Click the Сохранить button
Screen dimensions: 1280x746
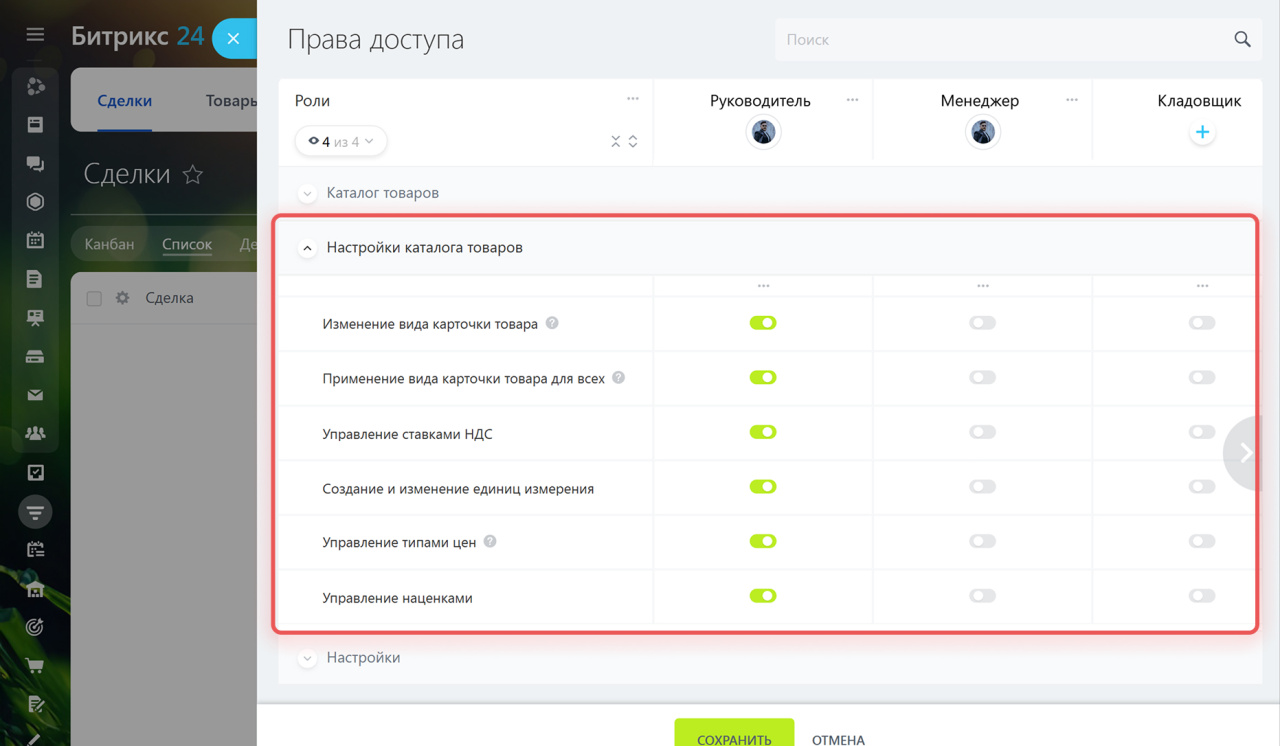[x=734, y=734]
